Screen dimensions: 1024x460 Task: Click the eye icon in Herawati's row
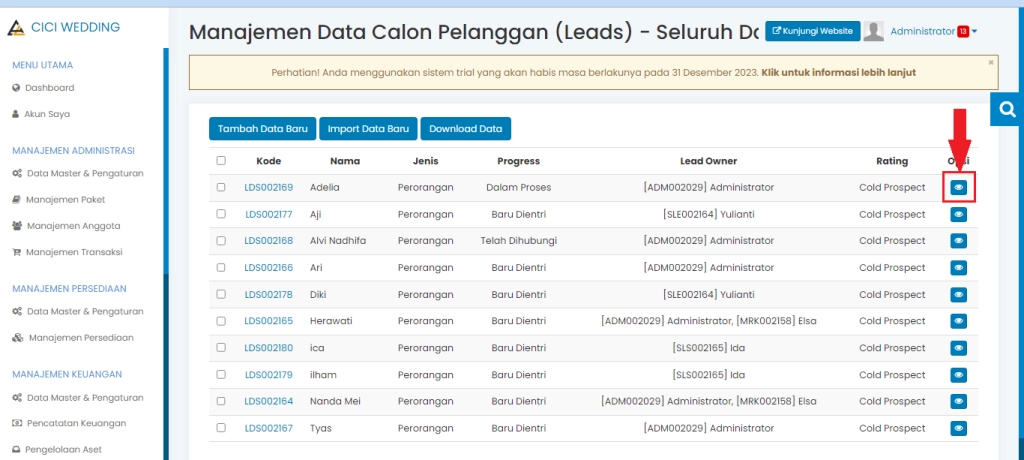958,321
